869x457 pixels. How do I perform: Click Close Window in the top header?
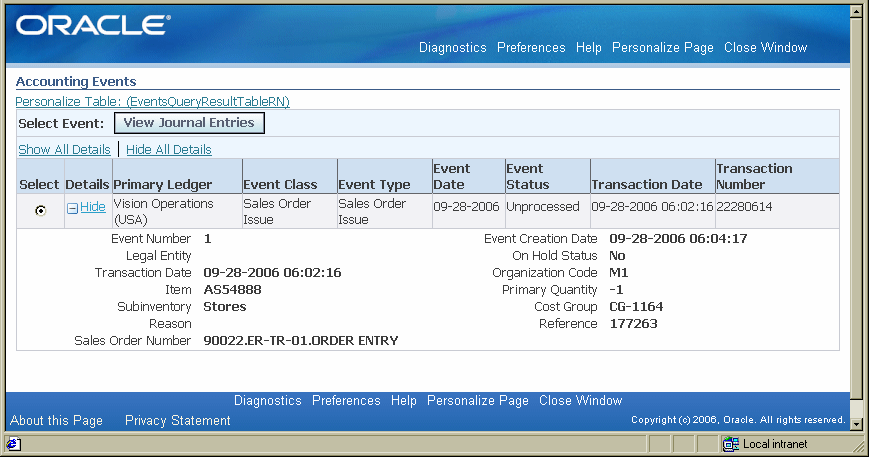tap(765, 48)
